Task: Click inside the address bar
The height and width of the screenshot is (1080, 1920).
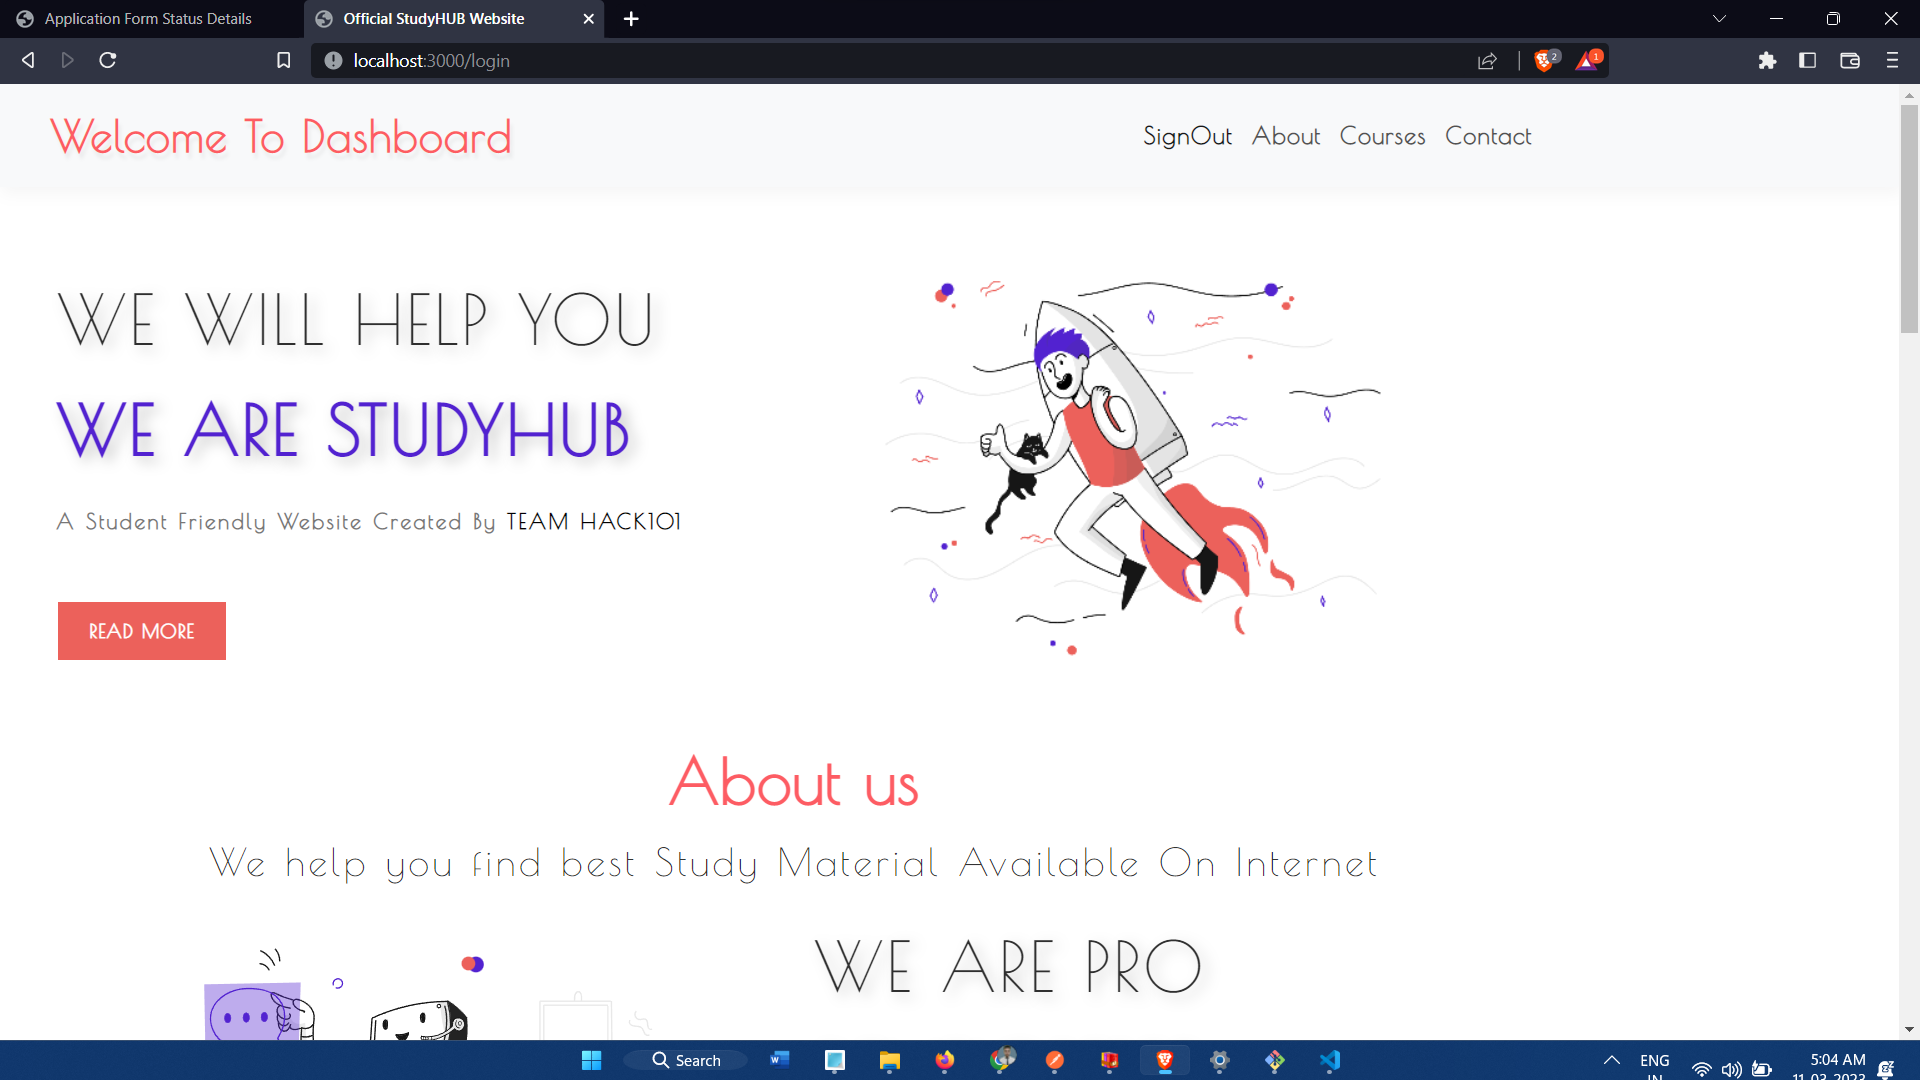Action: tap(700, 60)
